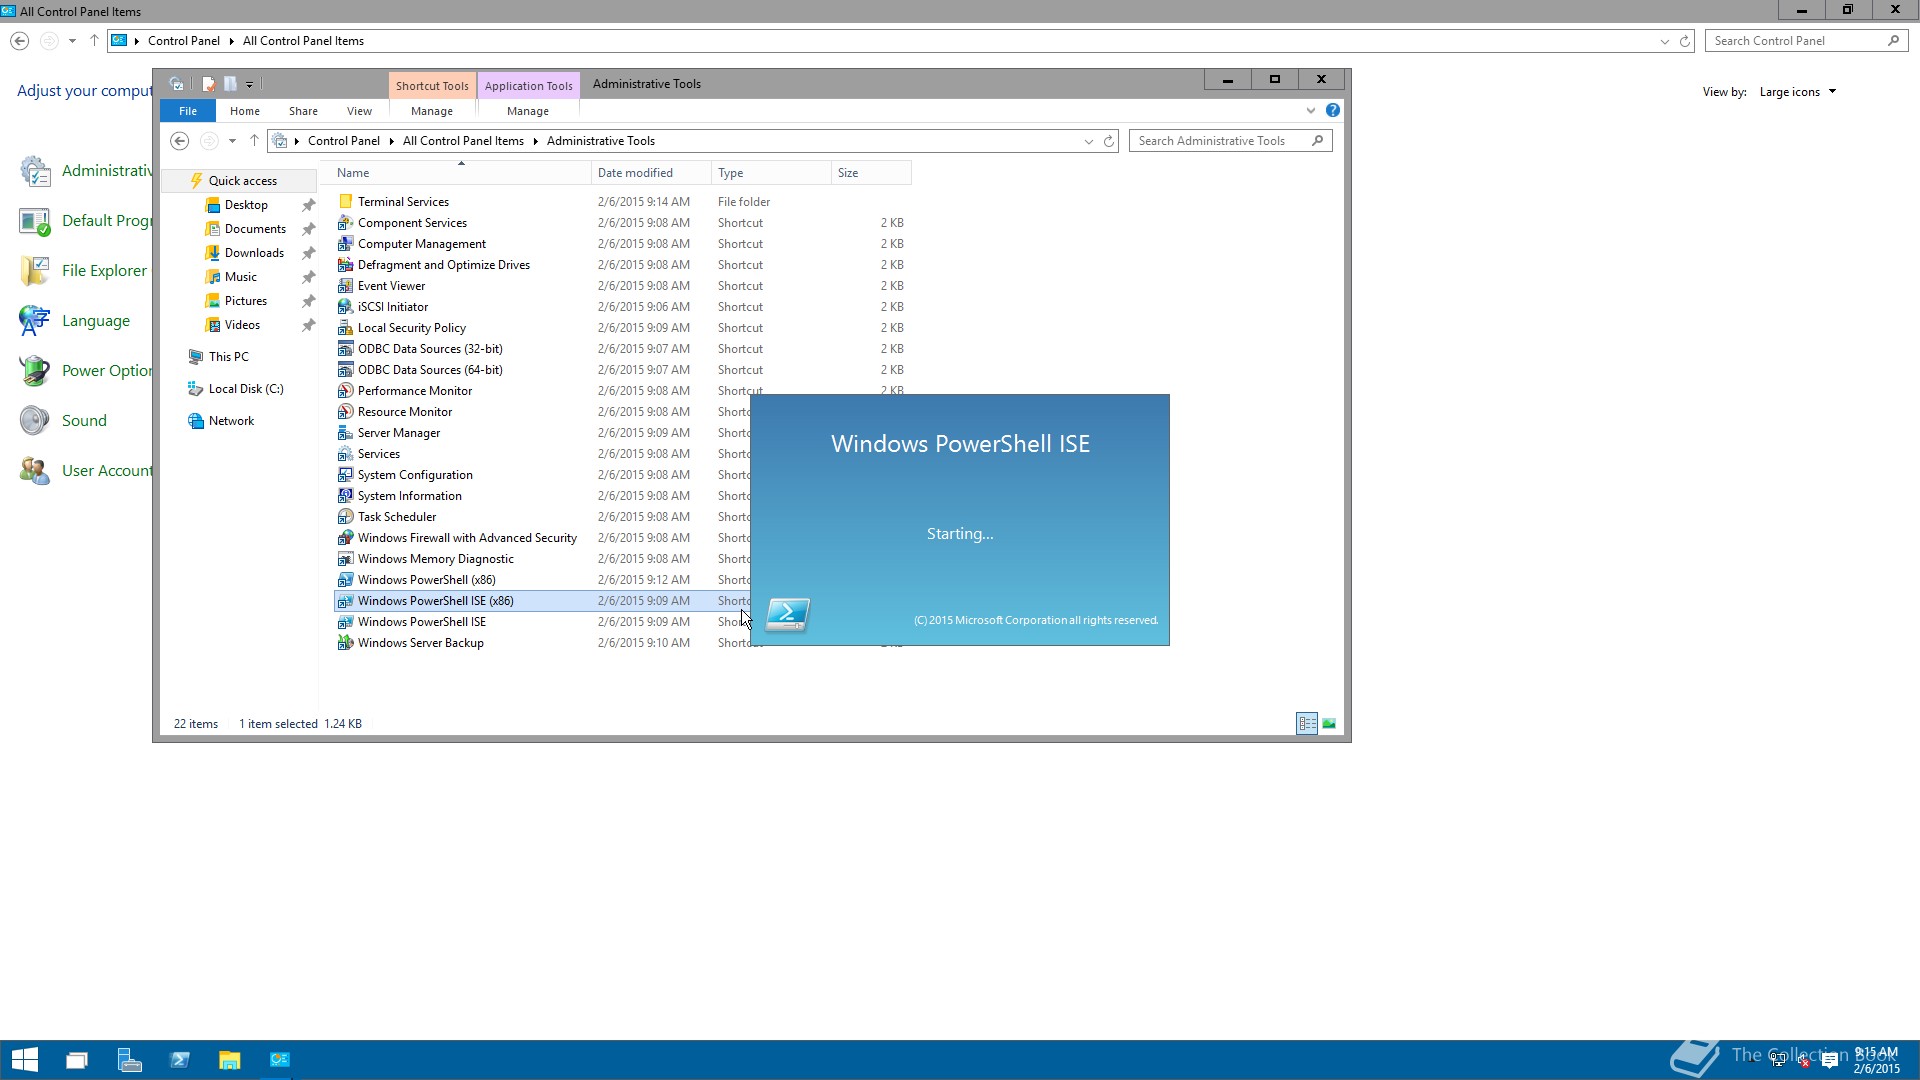Open Server Manager from taskbar
This screenshot has width=1920, height=1080.
tap(129, 1060)
